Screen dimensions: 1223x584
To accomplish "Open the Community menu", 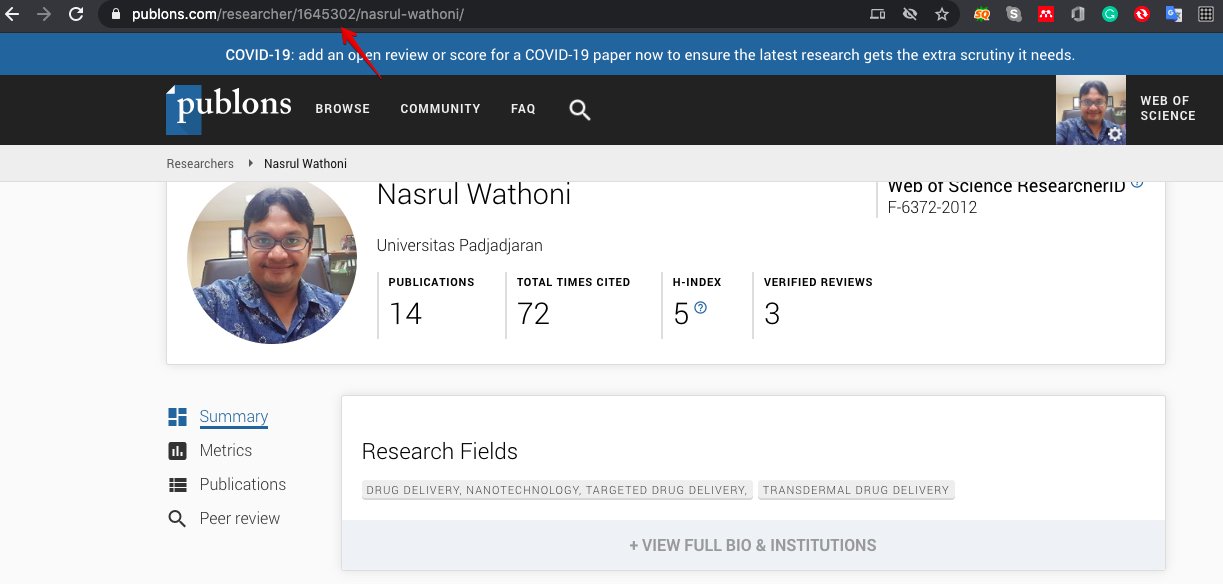I will click(440, 108).
